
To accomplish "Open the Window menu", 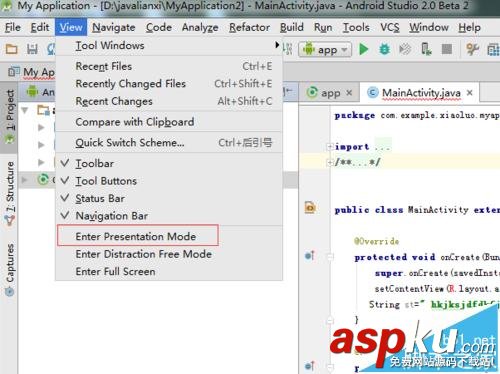I will pos(429,27).
